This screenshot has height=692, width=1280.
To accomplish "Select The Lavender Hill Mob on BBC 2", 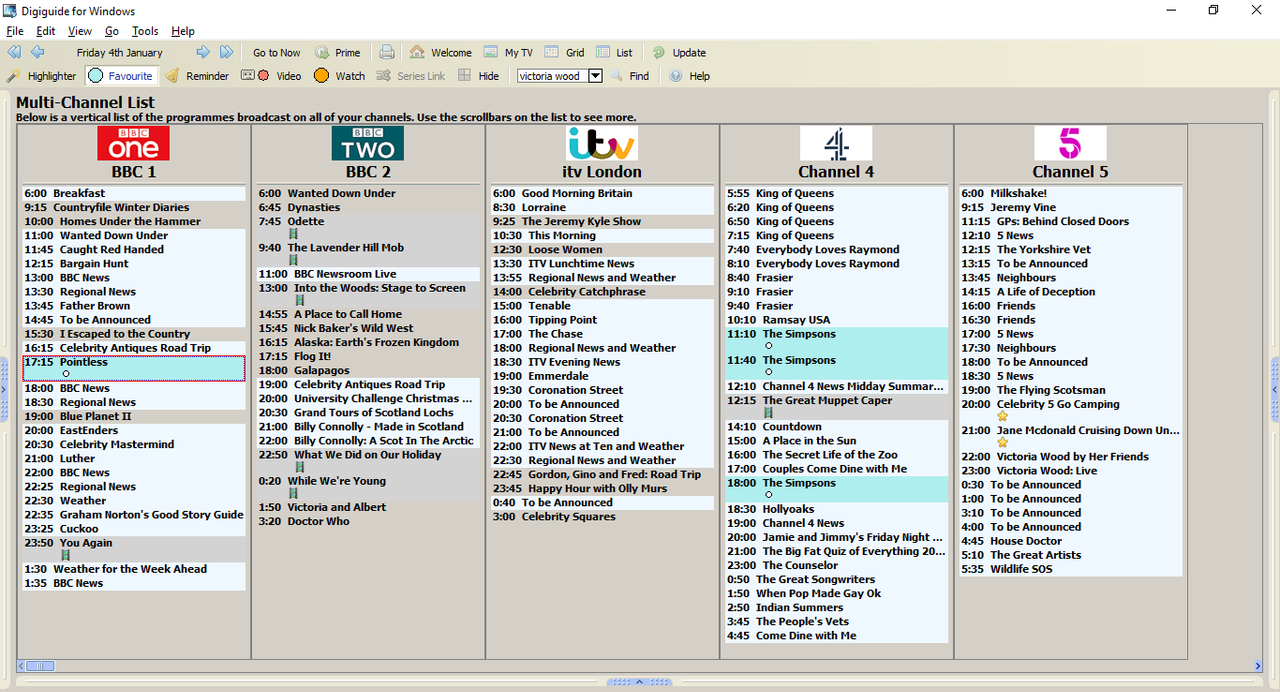I will 368,254.
